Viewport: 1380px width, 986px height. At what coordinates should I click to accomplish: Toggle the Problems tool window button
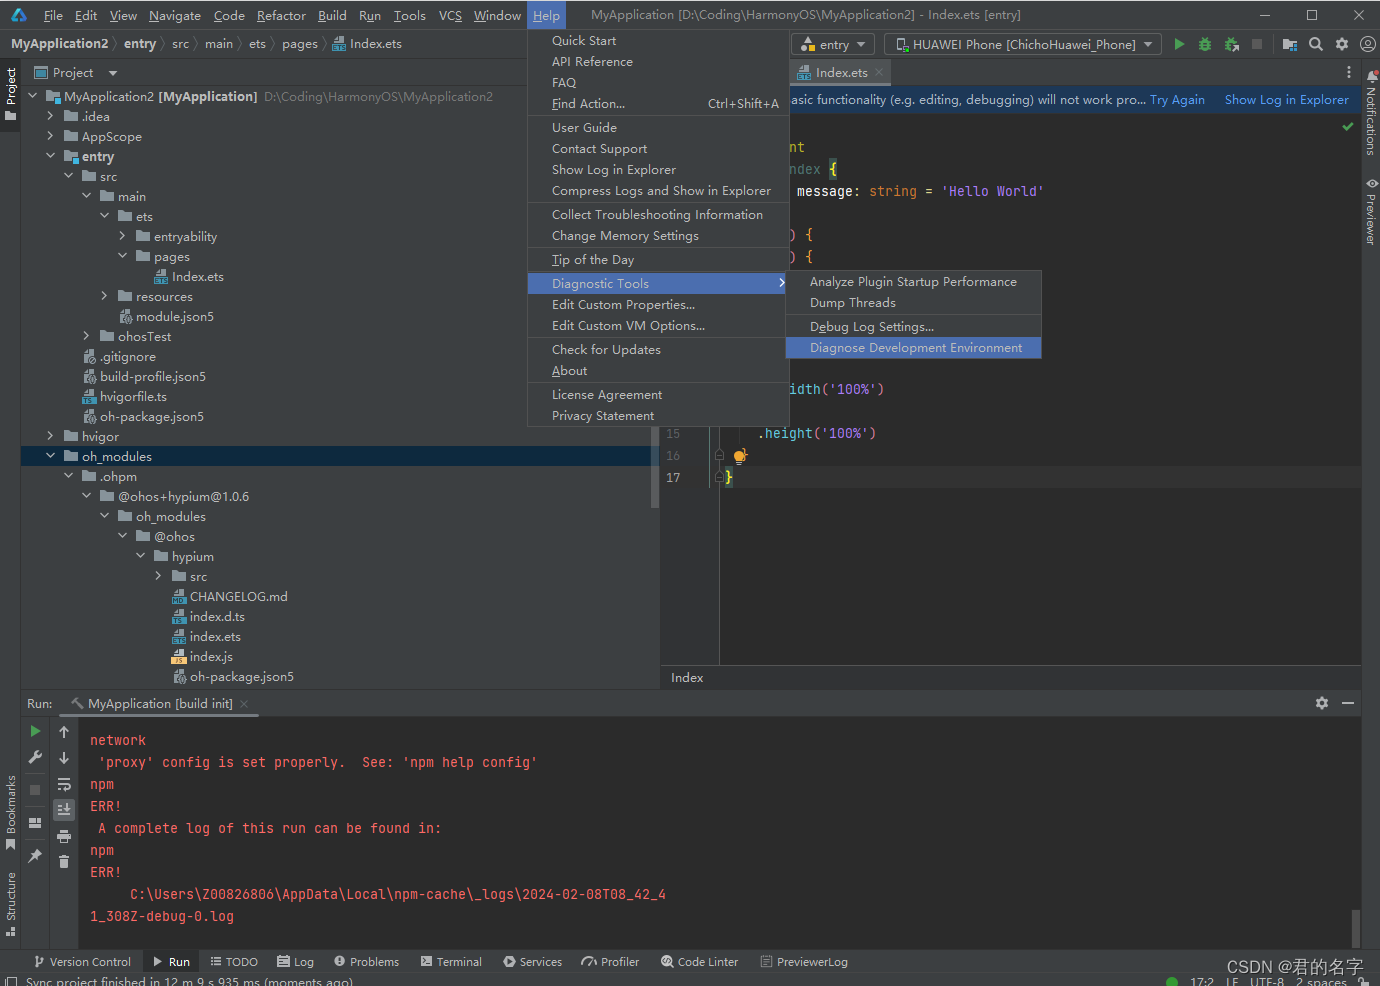(x=366, y=962)
